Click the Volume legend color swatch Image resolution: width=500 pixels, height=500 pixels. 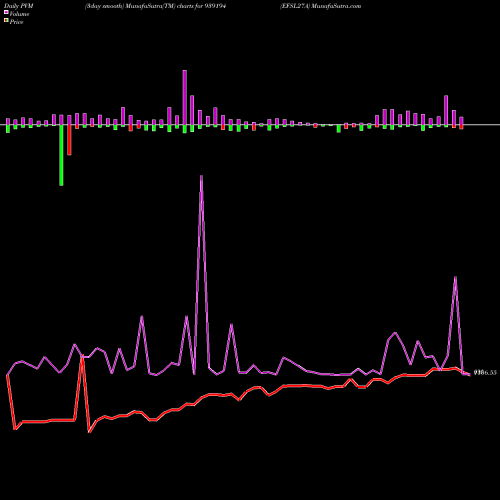pyautogui.click(x=6, y=12)
